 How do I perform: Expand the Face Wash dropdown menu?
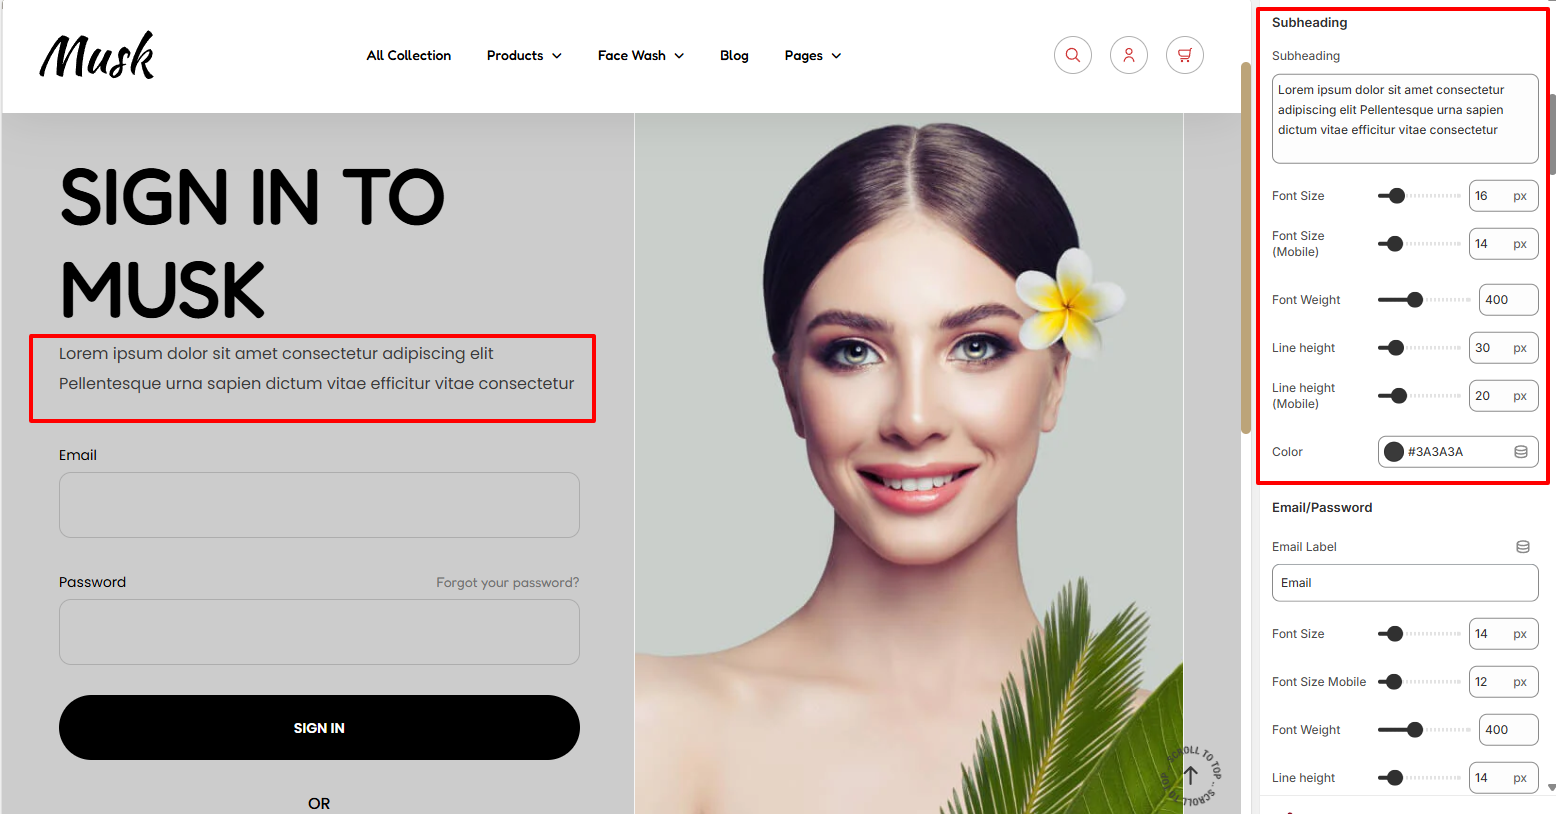coord(641,55)
